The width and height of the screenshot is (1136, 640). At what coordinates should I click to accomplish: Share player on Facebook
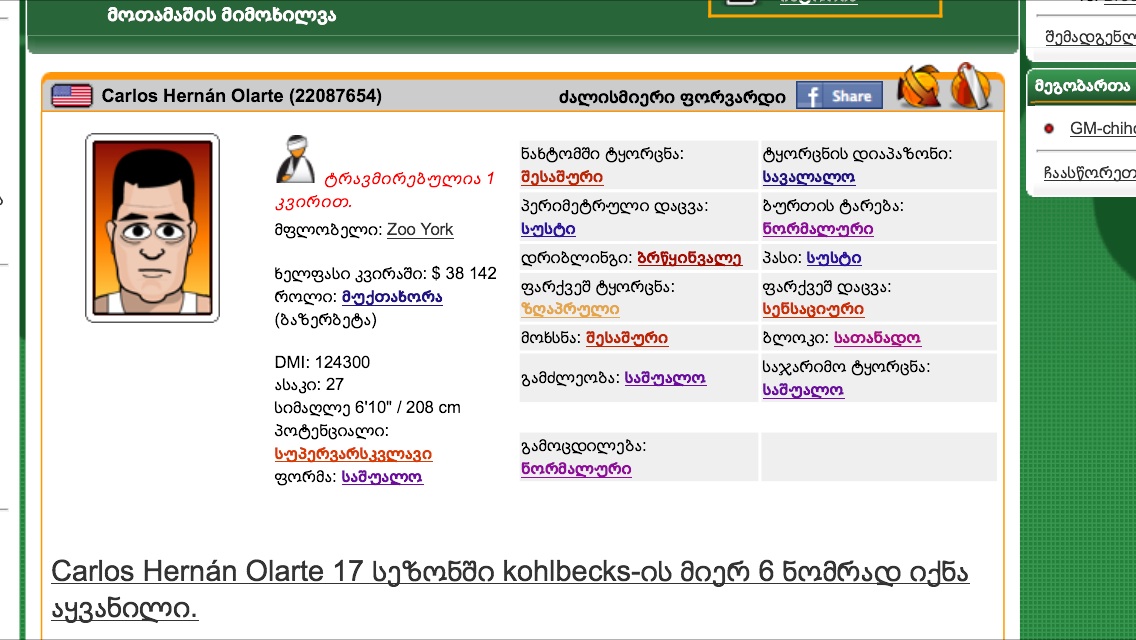(839, 96)
